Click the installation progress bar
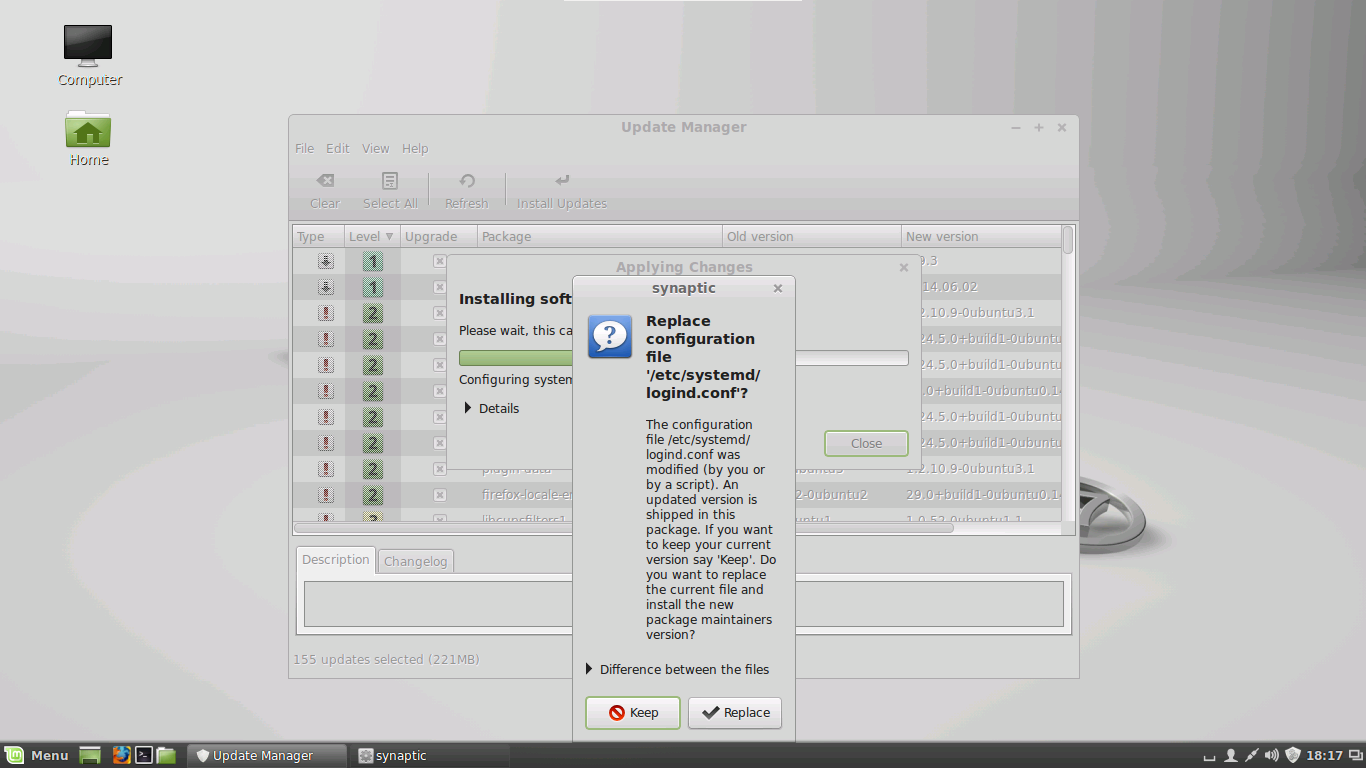 [683, 358]
